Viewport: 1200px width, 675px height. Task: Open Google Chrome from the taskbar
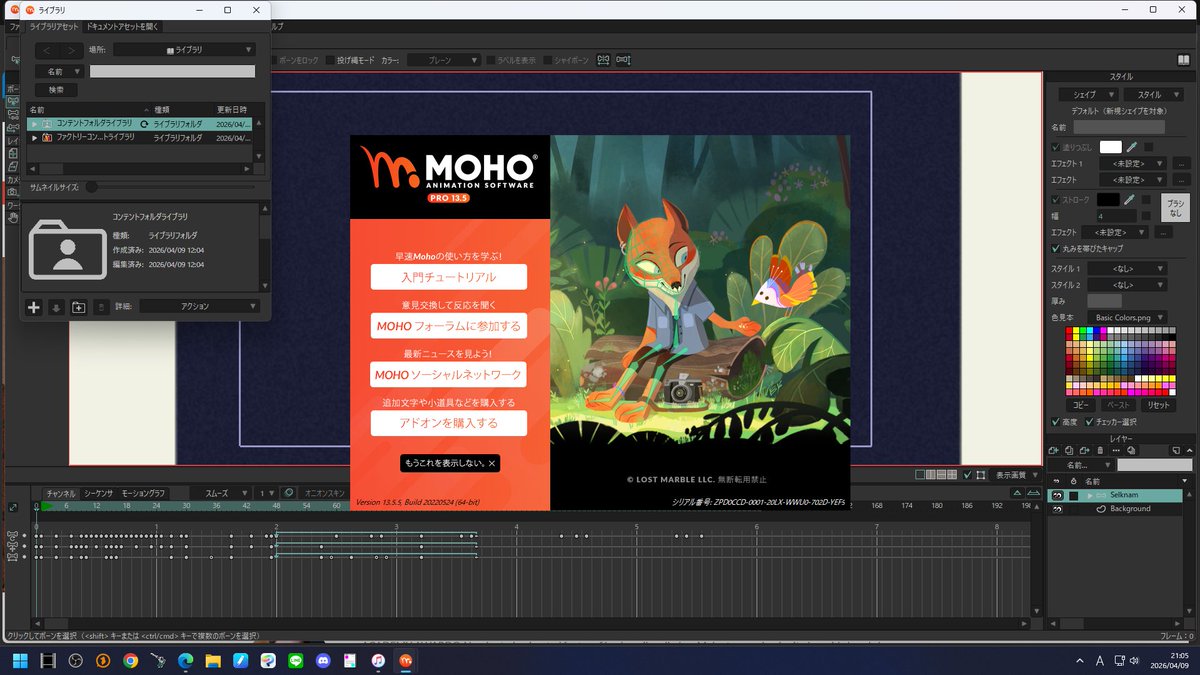[x=130, y=661]
